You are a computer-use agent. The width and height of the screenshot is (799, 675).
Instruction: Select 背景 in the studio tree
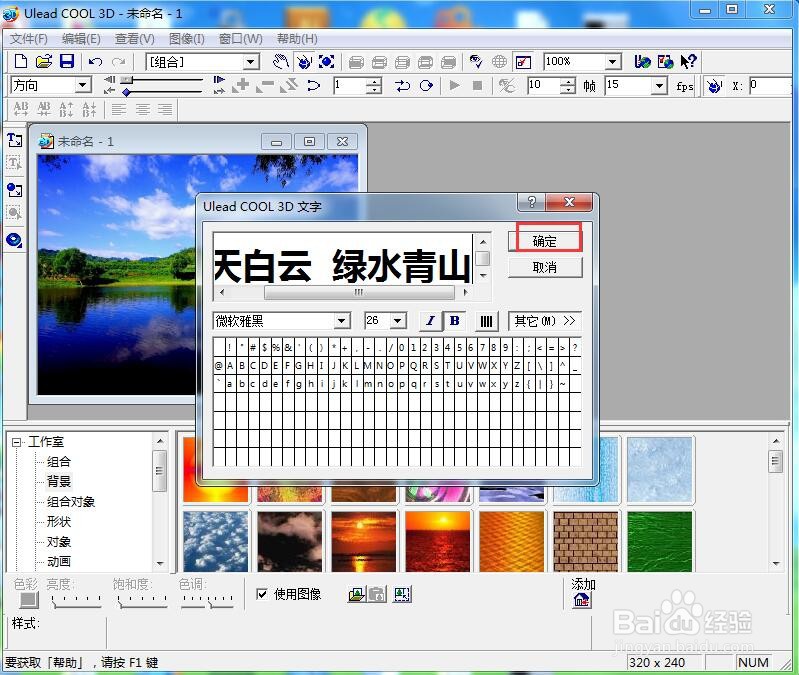pyautogui.click(x=59, y=481)
